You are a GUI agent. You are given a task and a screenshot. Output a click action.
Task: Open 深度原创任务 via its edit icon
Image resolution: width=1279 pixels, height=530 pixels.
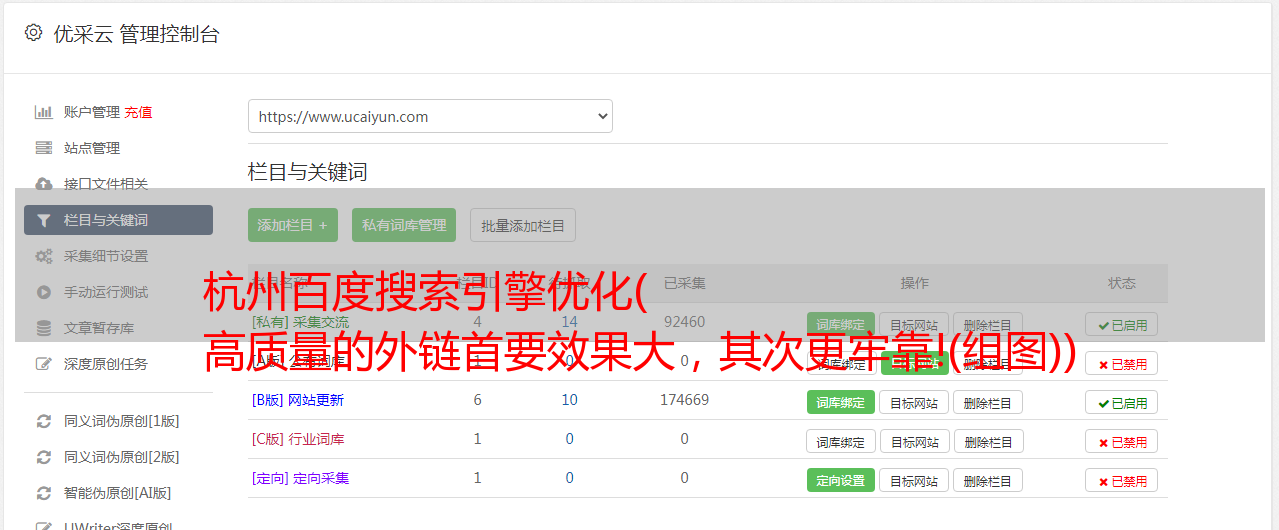coord(44,364)
